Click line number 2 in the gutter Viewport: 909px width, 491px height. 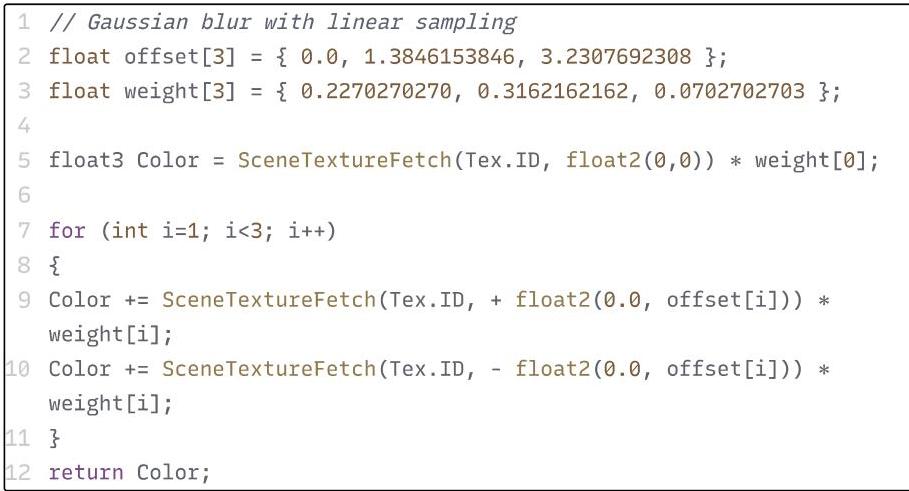click(23, 56)
